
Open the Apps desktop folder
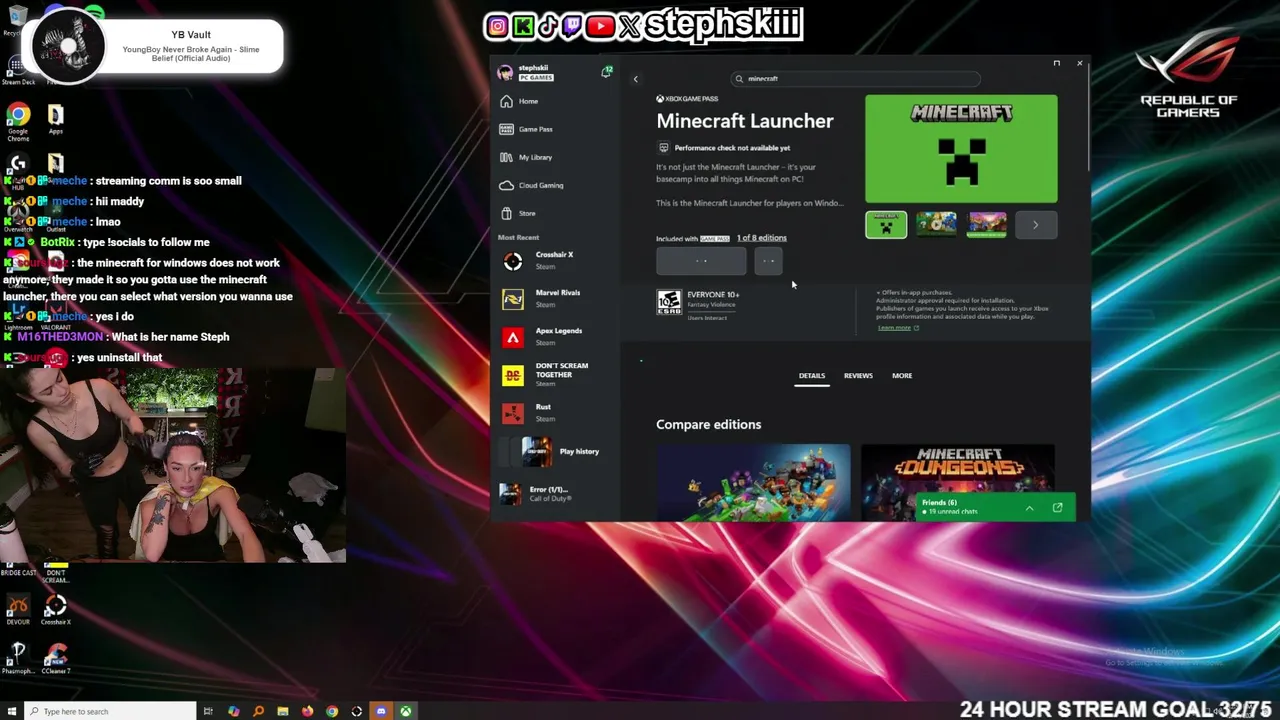55,120
